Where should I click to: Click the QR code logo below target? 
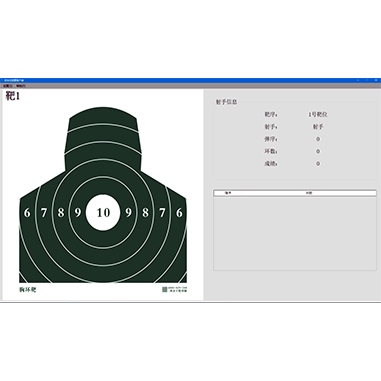coord(164,289)
